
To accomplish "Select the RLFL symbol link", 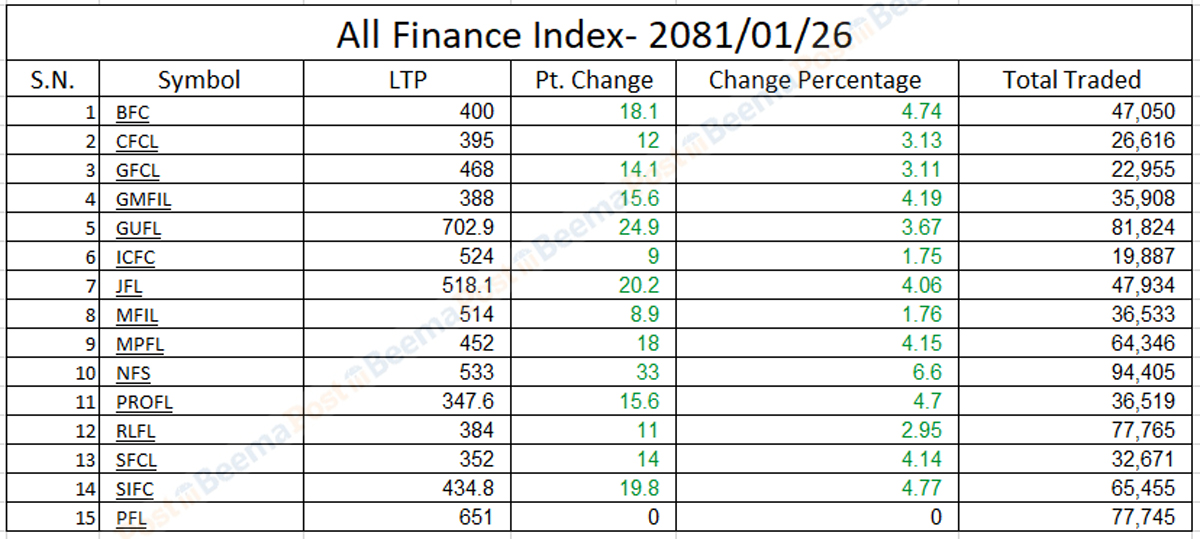I will pos(136,432).
